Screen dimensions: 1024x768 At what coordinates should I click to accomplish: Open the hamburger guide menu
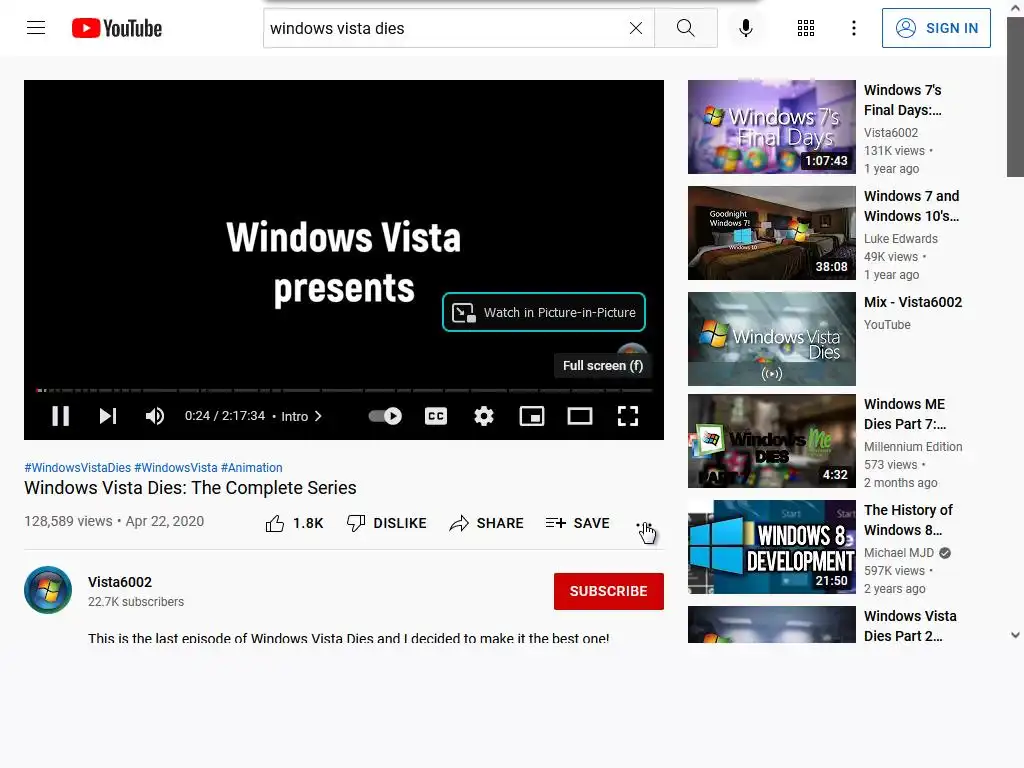36,28
